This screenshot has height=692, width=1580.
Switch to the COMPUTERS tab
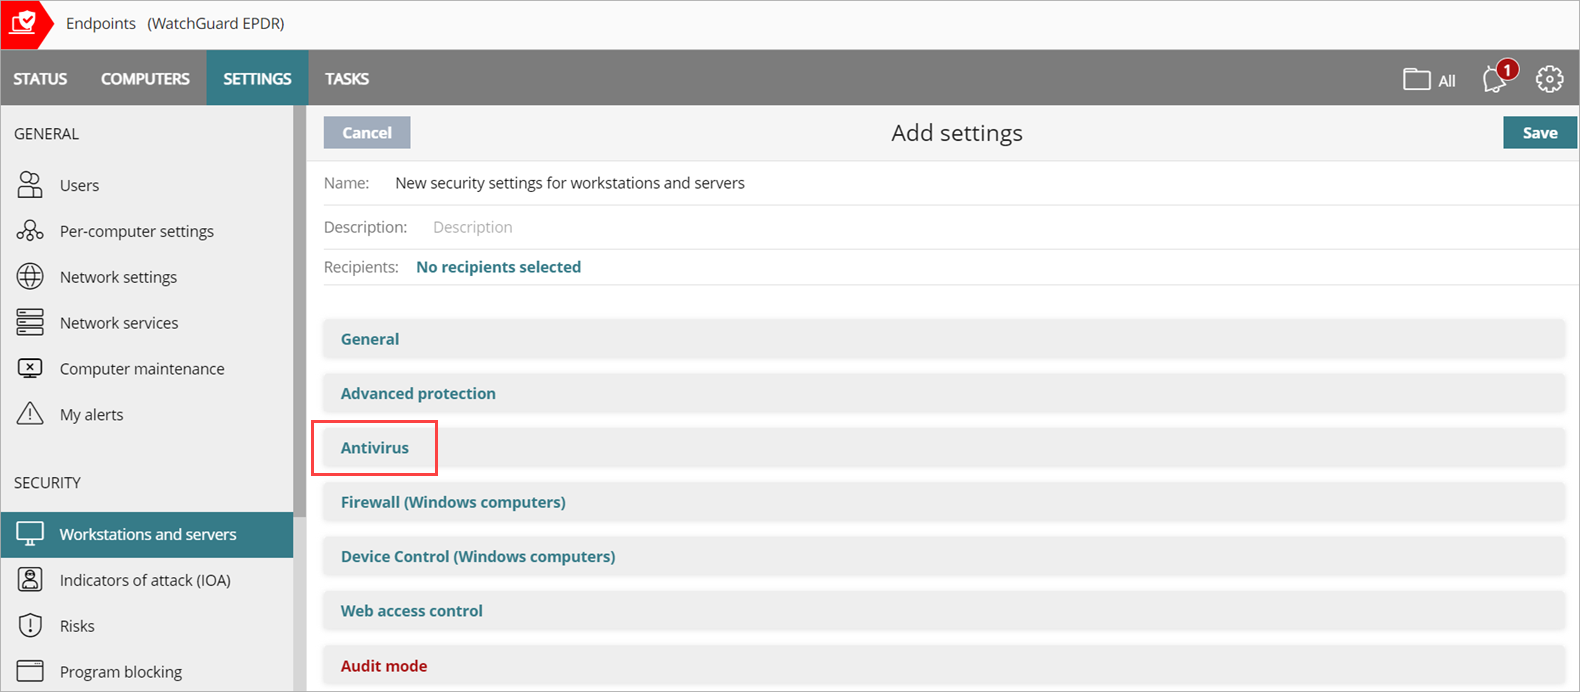pyautogui.click(x=145, y=79)
